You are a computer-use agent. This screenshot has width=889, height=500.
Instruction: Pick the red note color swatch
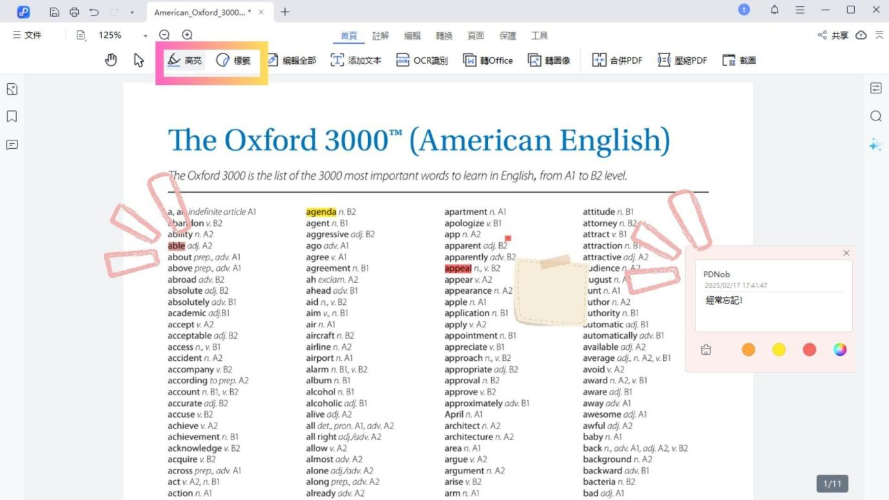[810, 350]
